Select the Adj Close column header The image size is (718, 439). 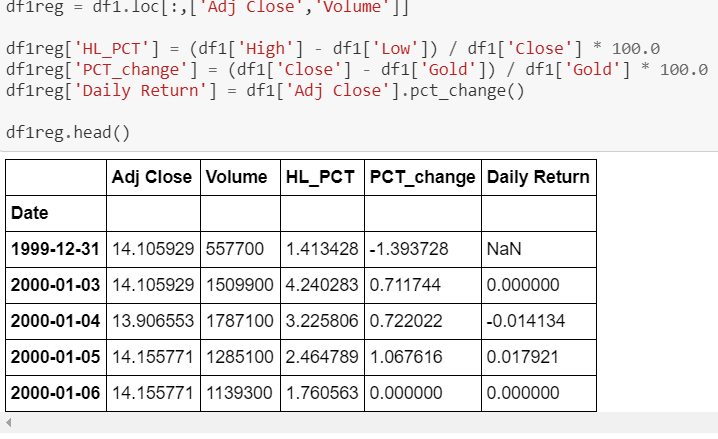click(x=152, y=178)
